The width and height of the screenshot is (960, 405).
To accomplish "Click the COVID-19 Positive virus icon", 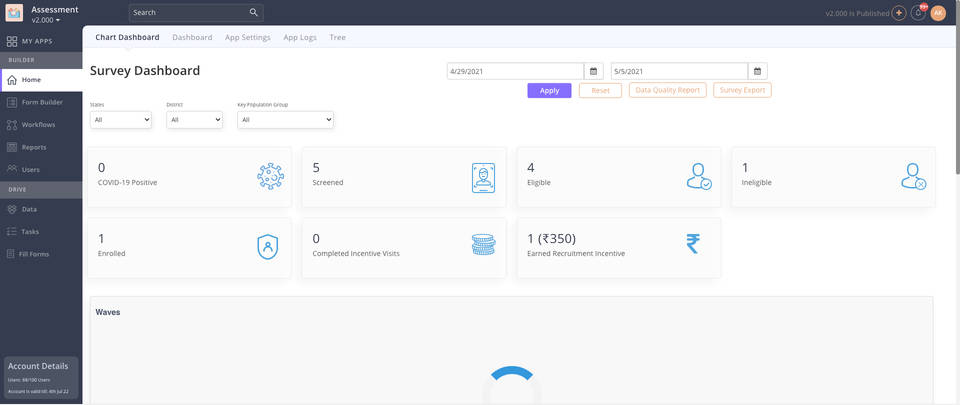I will (x=270, y=177).
